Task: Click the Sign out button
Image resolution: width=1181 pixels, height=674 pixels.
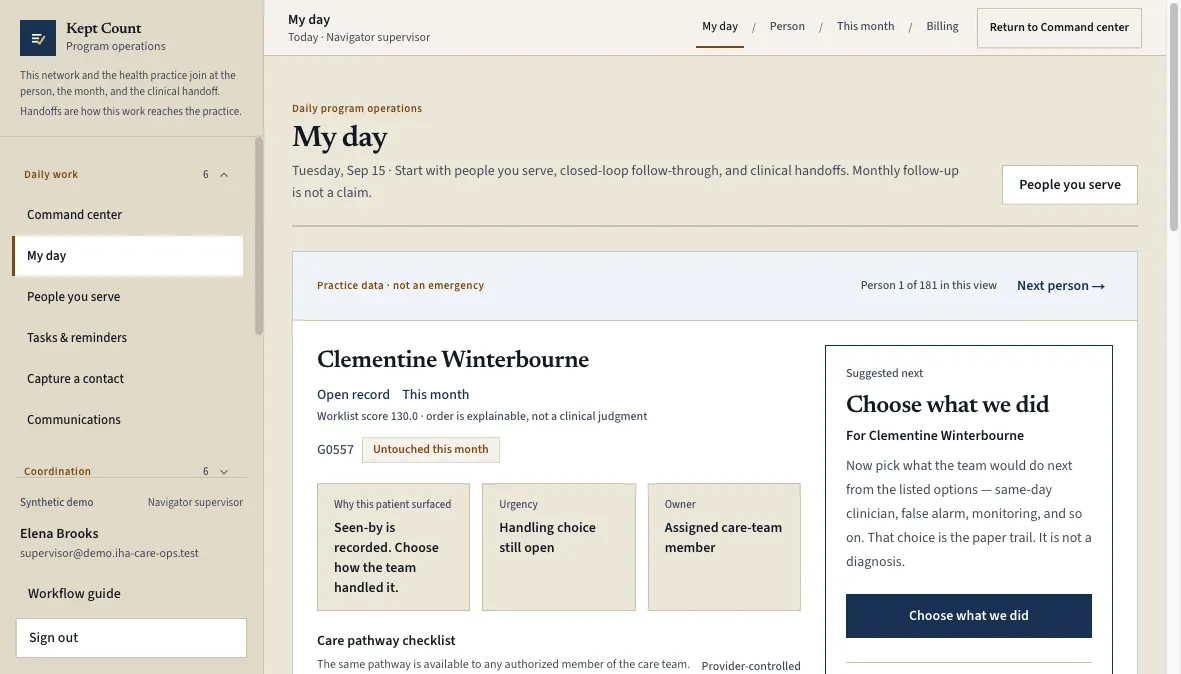Action: coord(131,638)
